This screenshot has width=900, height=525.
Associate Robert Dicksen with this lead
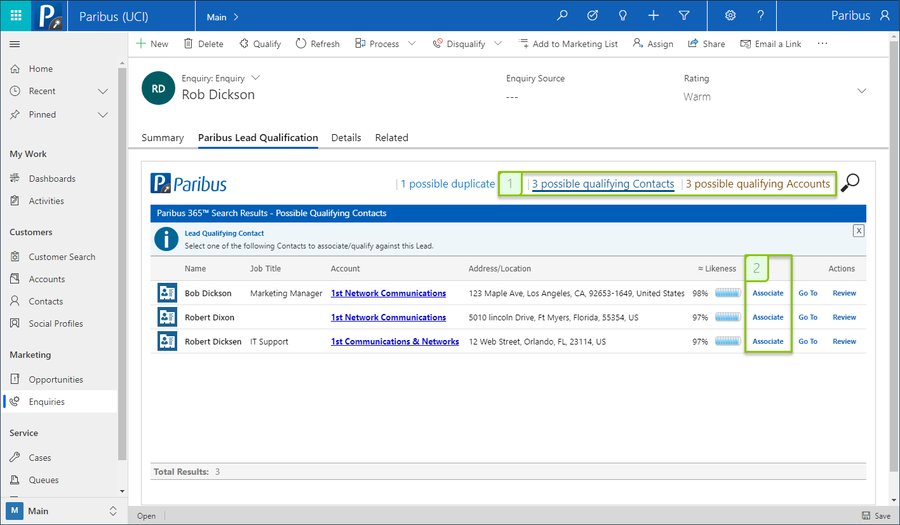coord(768,341)
